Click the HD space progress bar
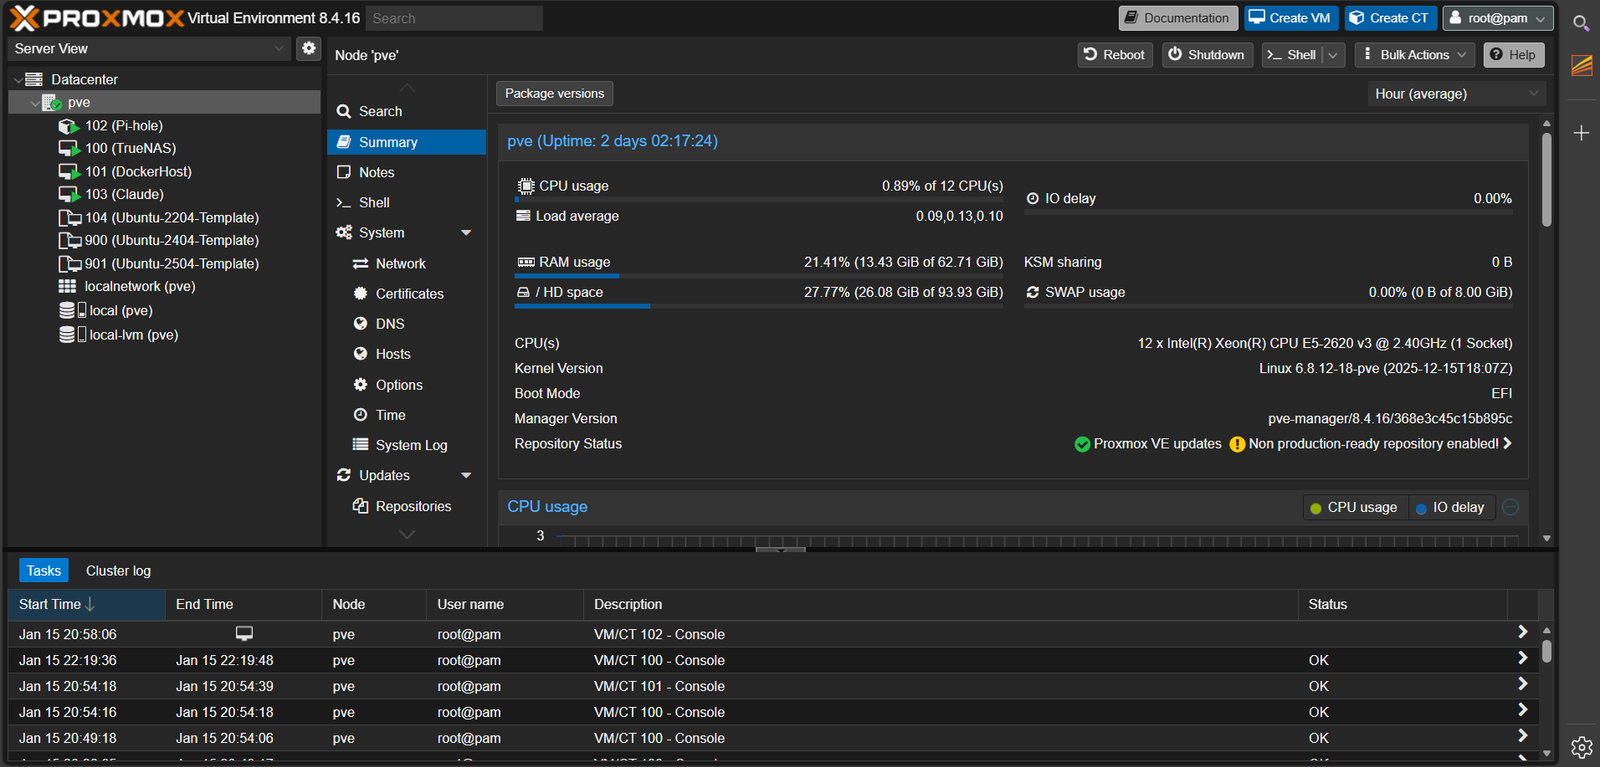The width and height of the screenshot is (1600, 767). pos(759,306)
